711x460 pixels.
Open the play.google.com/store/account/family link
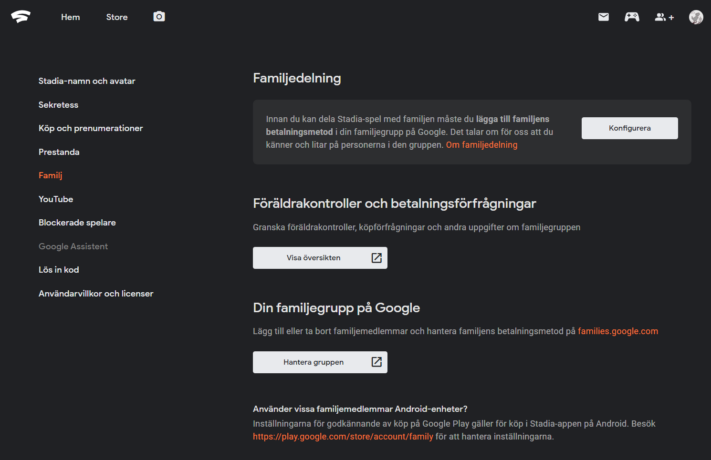tap(343, 437)
